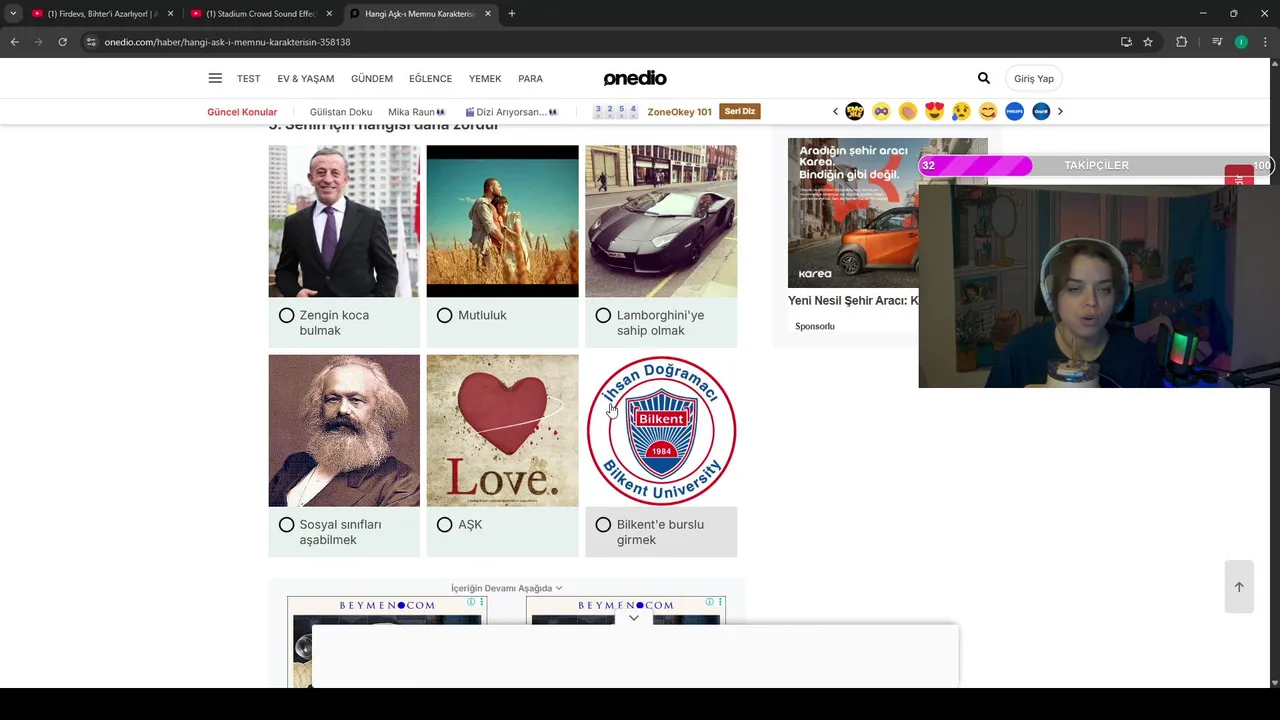Image resolution: width=1280 pixels, height=720 pixels.
Task: Go to the Onedio logo homepage
Action: tap(635, 78)
